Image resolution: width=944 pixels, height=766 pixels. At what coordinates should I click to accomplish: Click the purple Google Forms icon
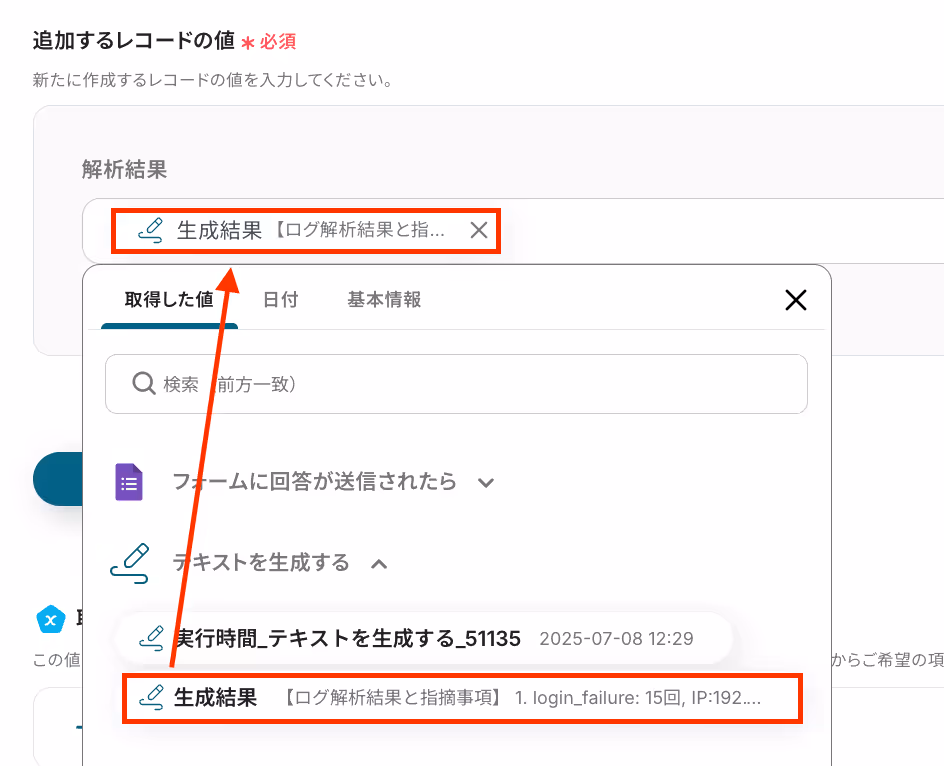pos(129,482)
